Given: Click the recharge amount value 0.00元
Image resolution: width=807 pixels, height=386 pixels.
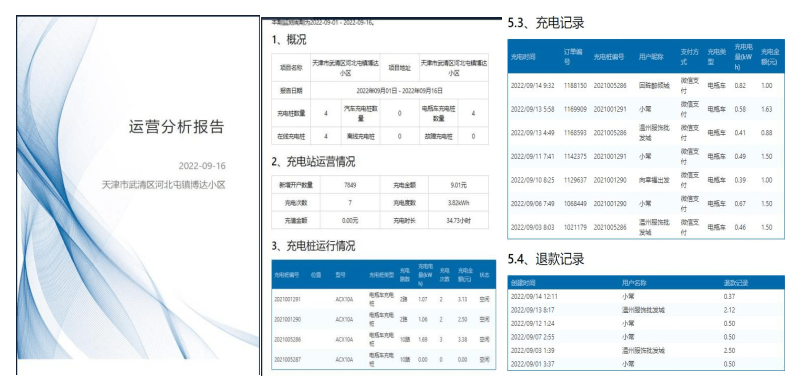Looking at the screenshot, I should (x=350, y=220).
